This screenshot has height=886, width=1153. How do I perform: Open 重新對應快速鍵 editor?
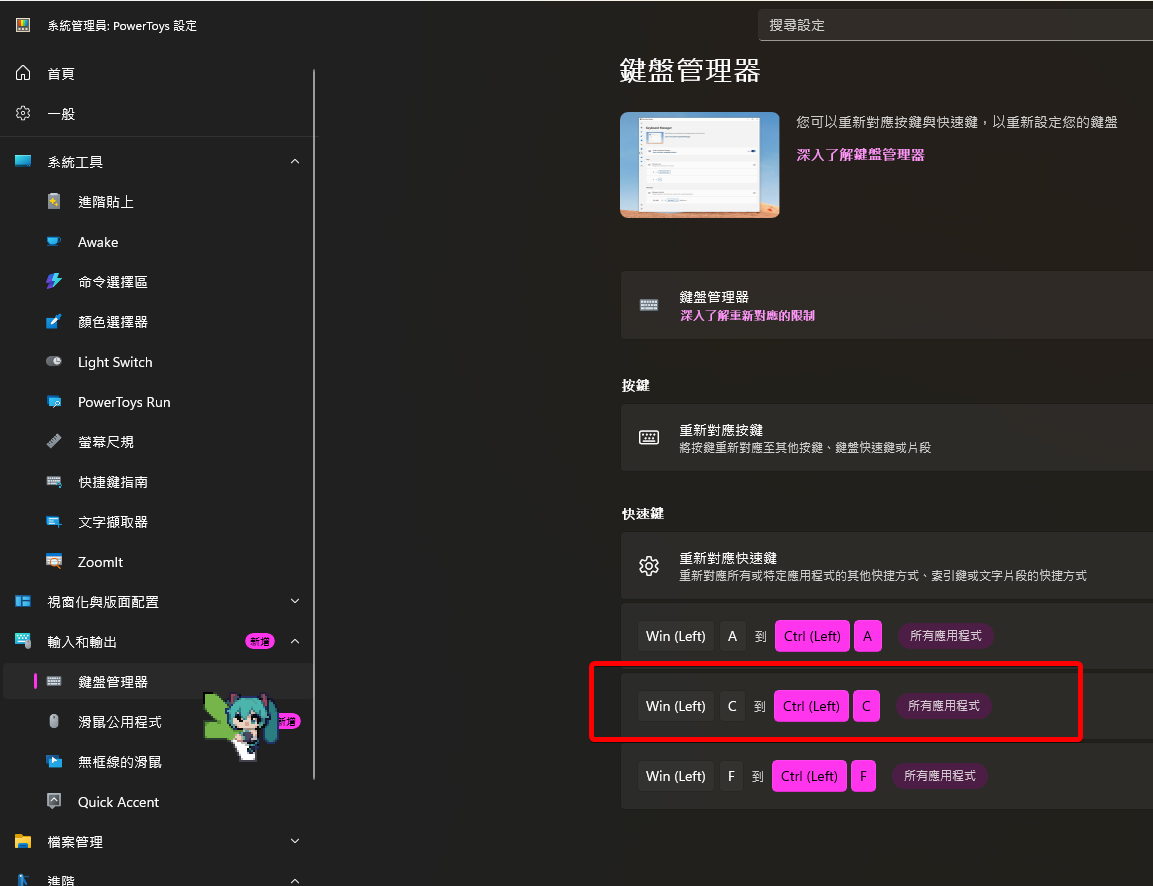pyautogui.click(x=887, y=565)
